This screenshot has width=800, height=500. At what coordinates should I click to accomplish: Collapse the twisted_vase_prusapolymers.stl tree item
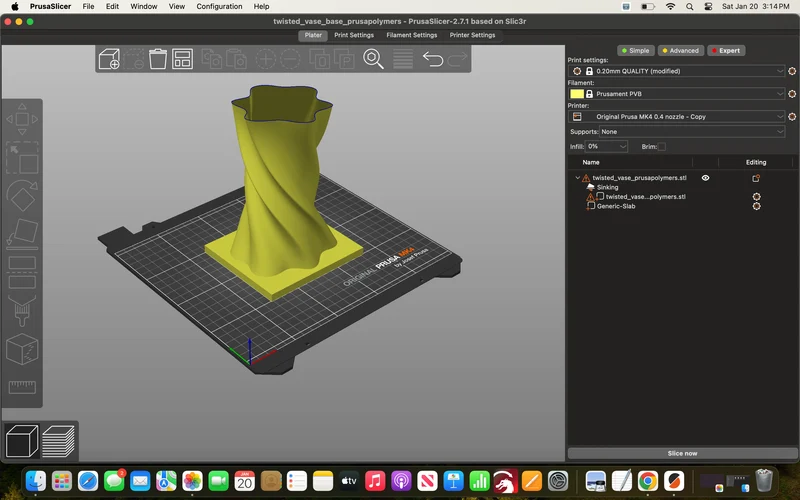tap(578, 178)
